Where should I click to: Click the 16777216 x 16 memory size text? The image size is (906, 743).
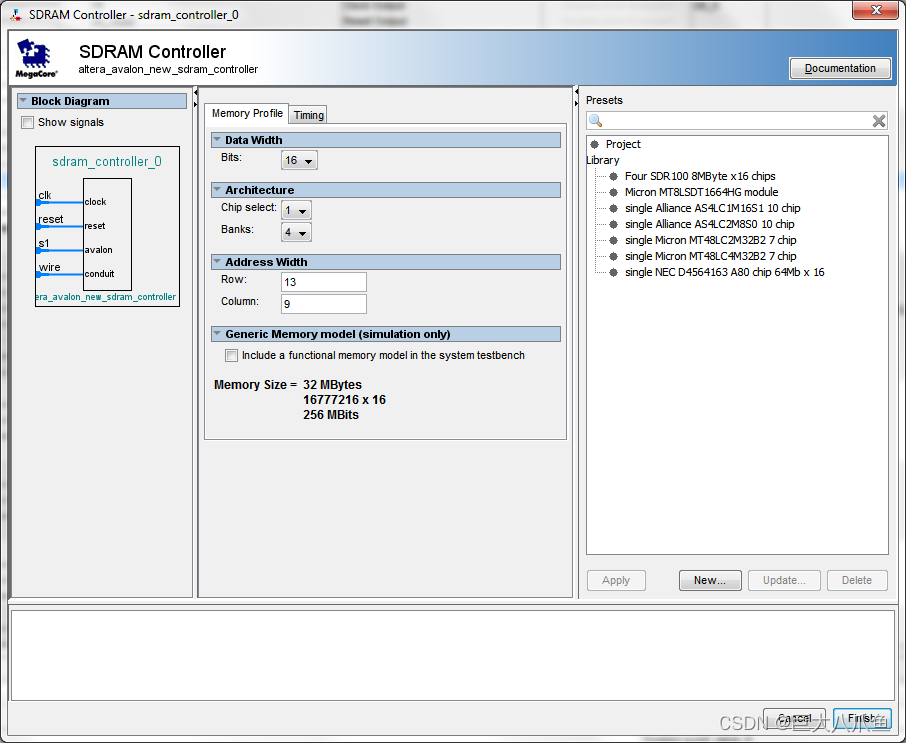[344, 400]
